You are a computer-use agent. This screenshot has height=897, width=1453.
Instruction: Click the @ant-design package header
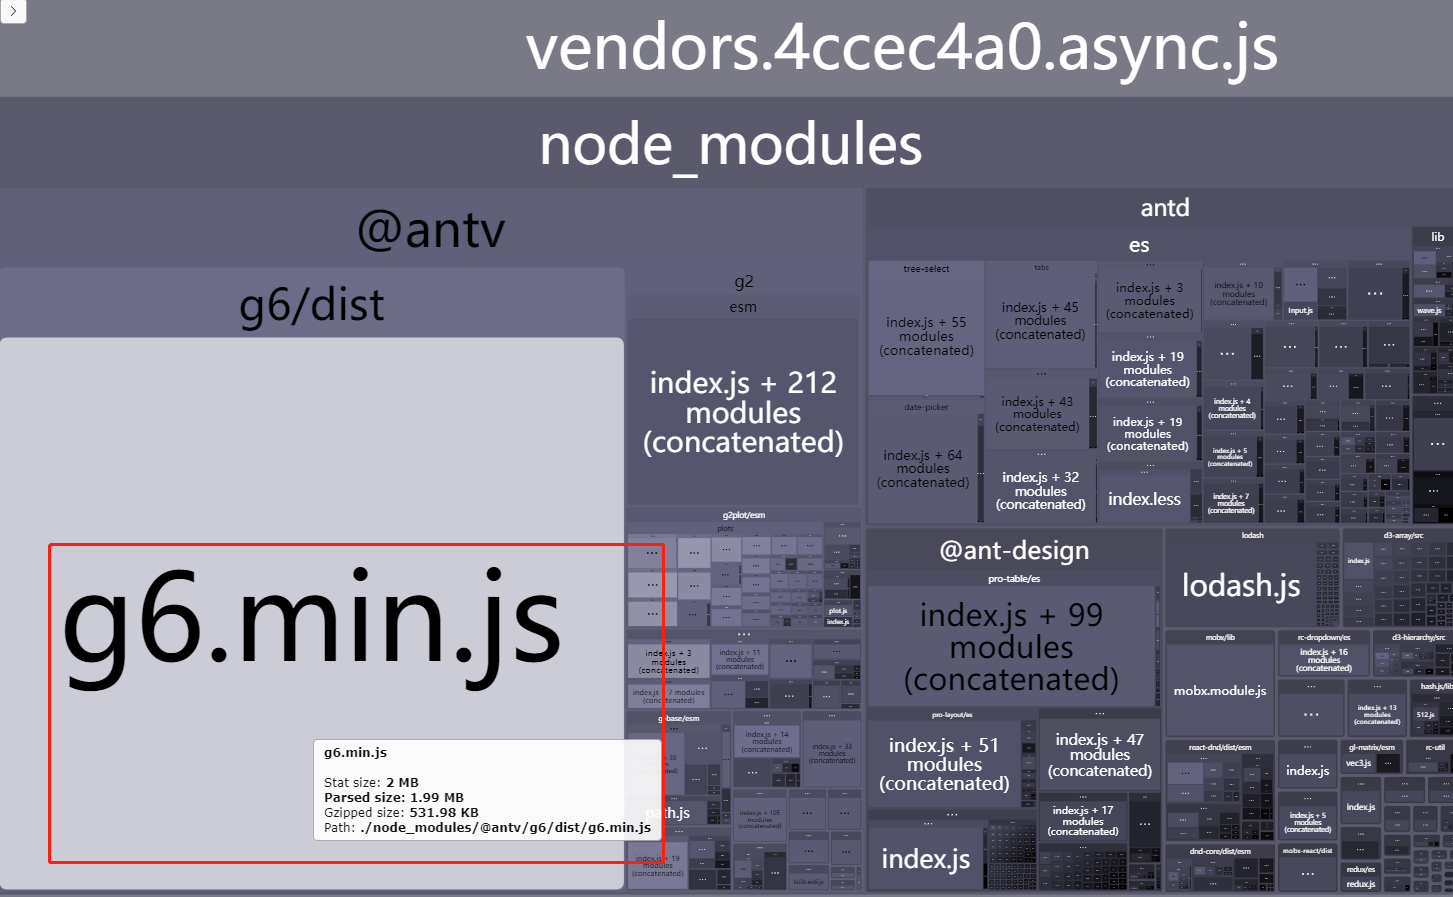click(1014, 550)
